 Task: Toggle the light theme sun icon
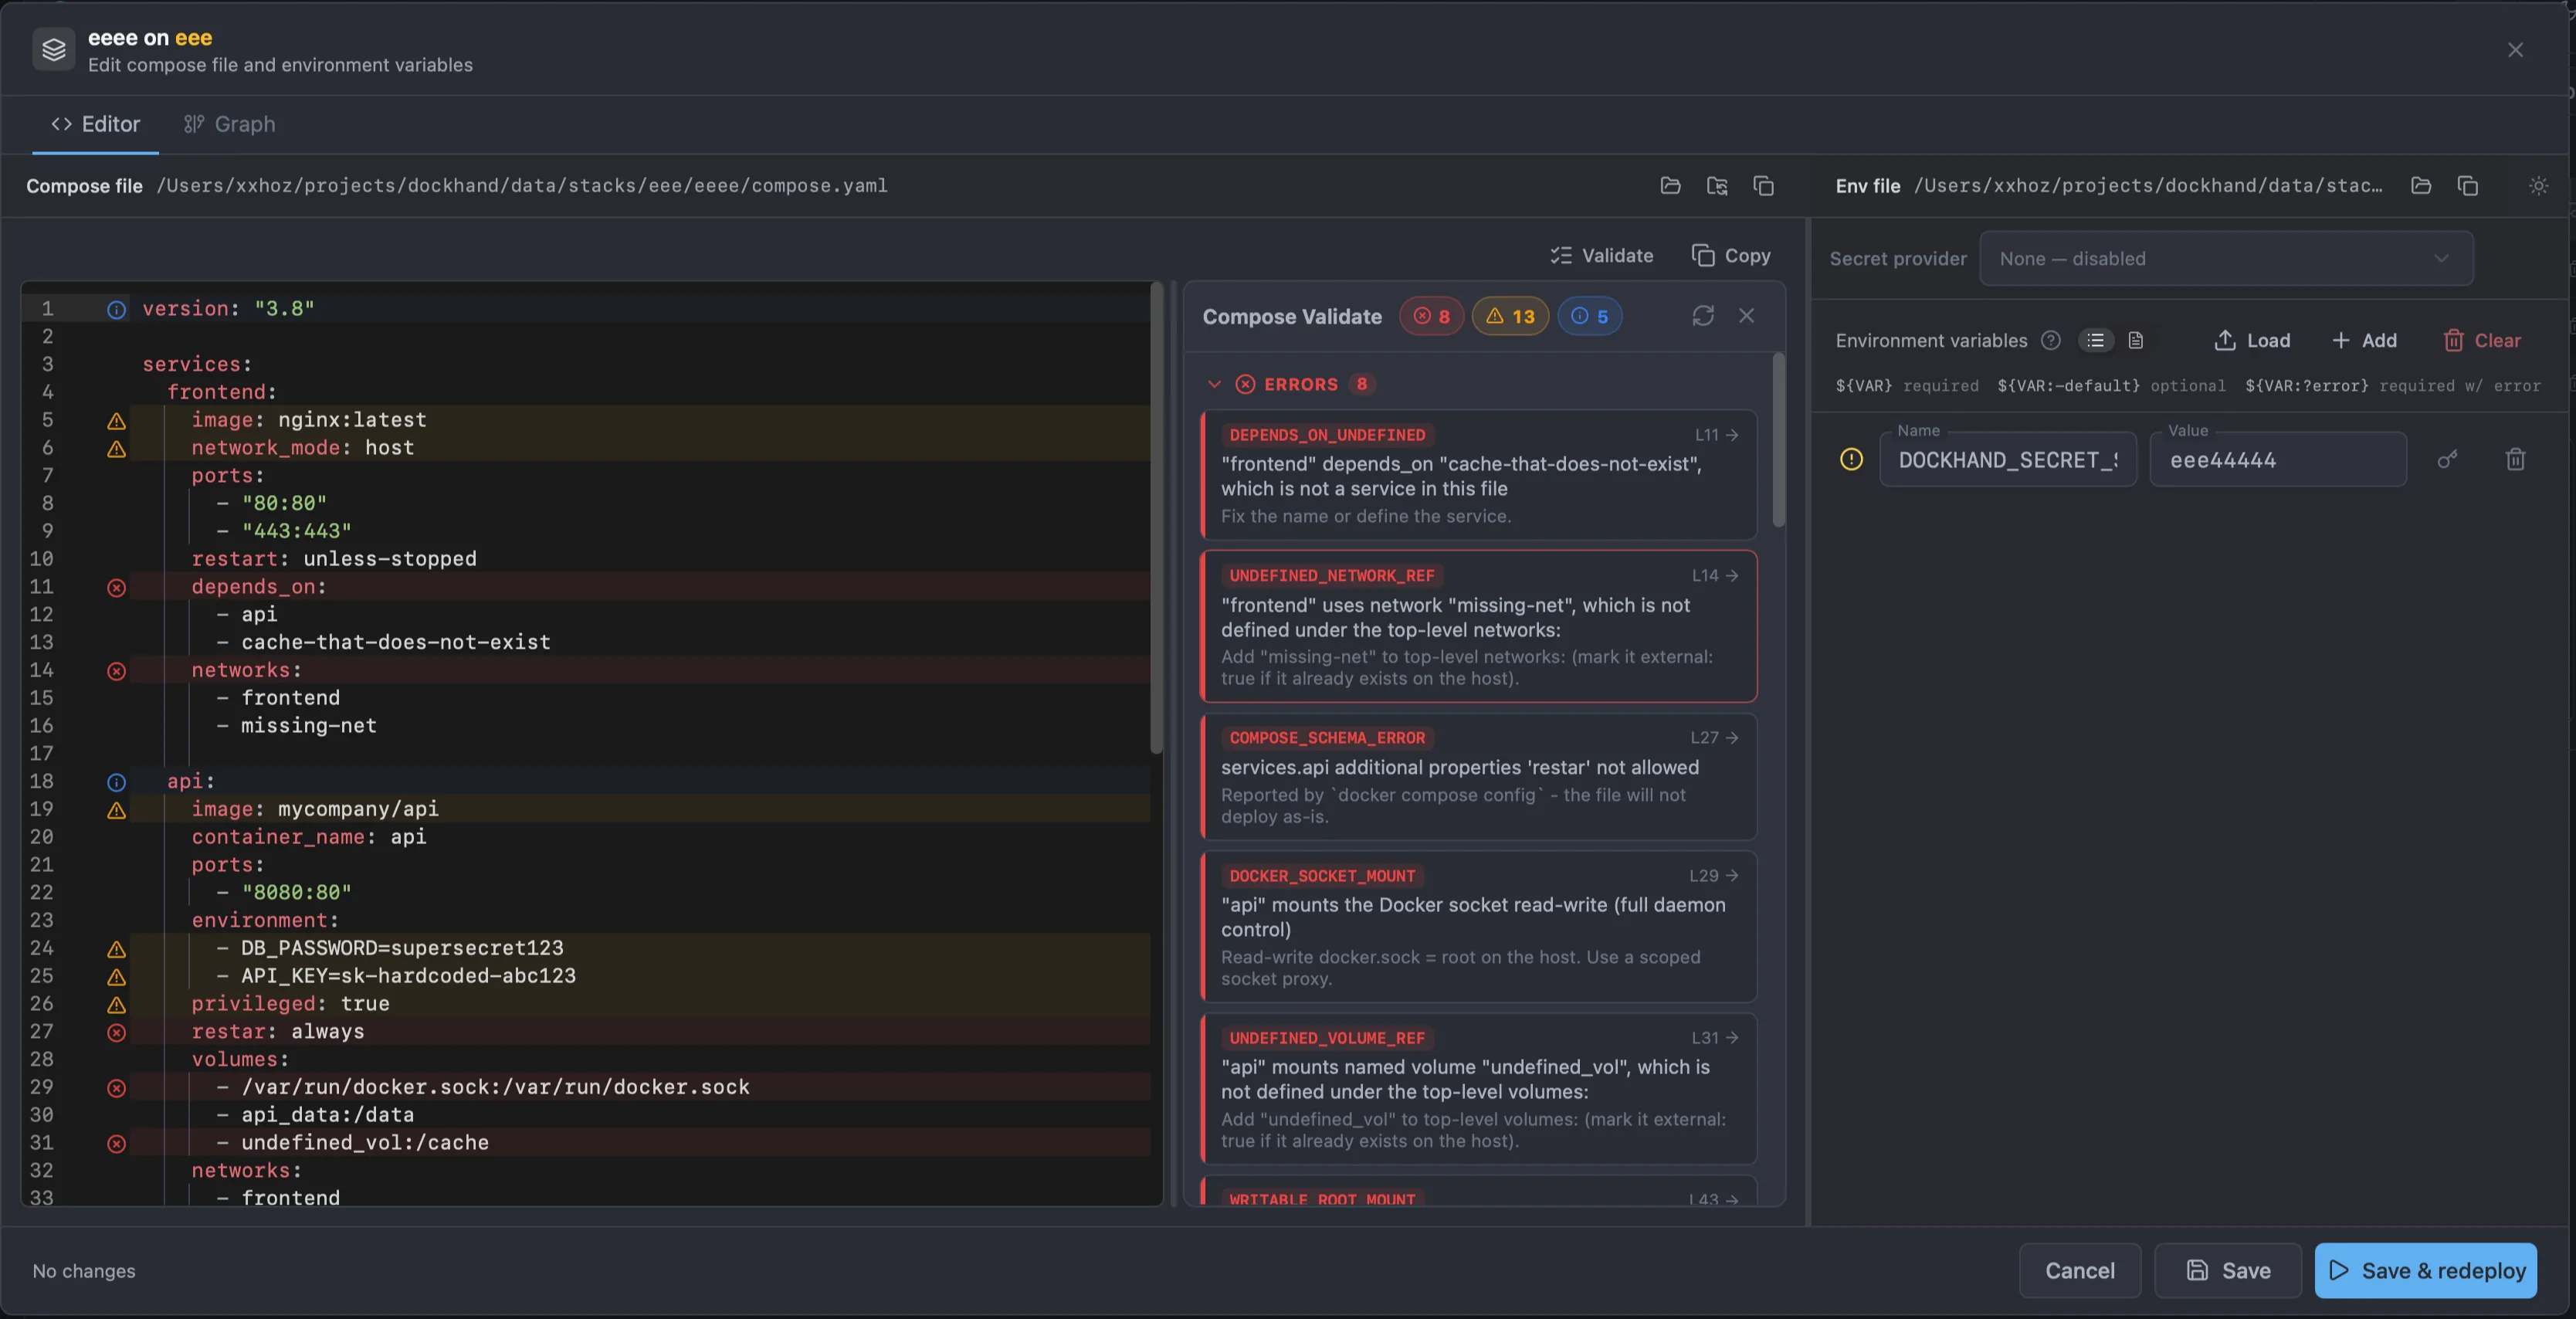[x=2539, y=186]
